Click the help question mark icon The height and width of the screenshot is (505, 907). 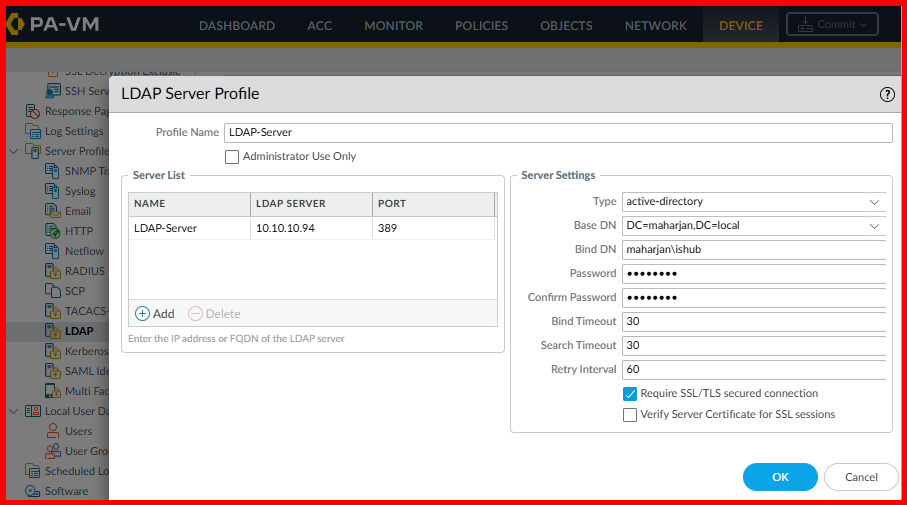887,94
